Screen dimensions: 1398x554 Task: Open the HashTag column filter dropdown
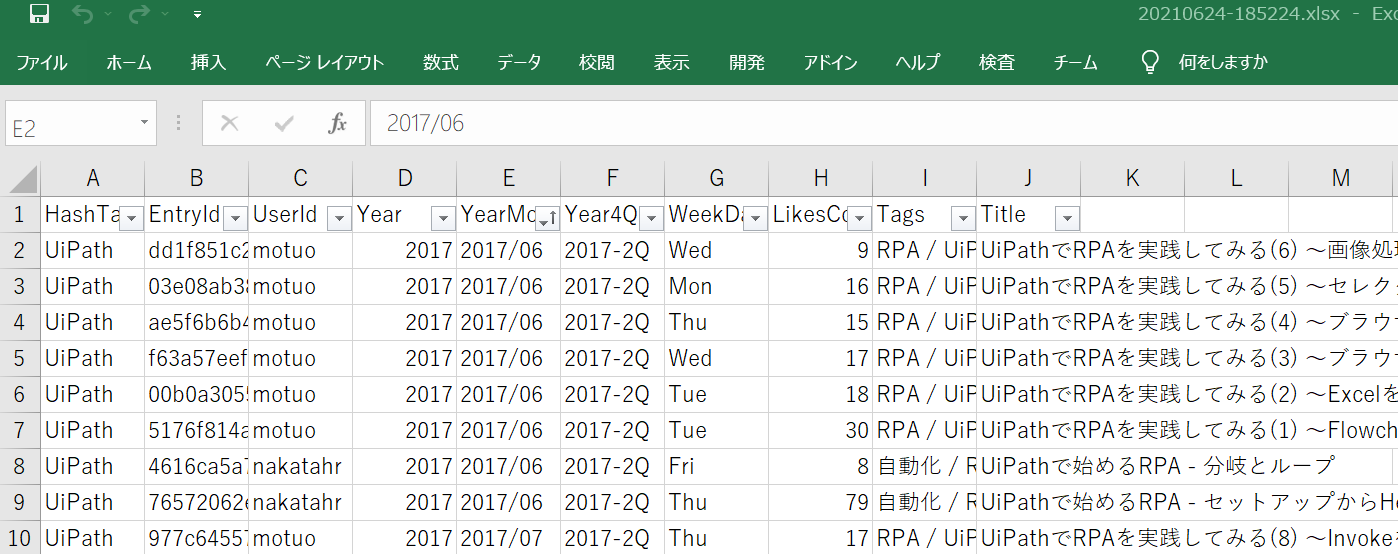tap(131, 219)
